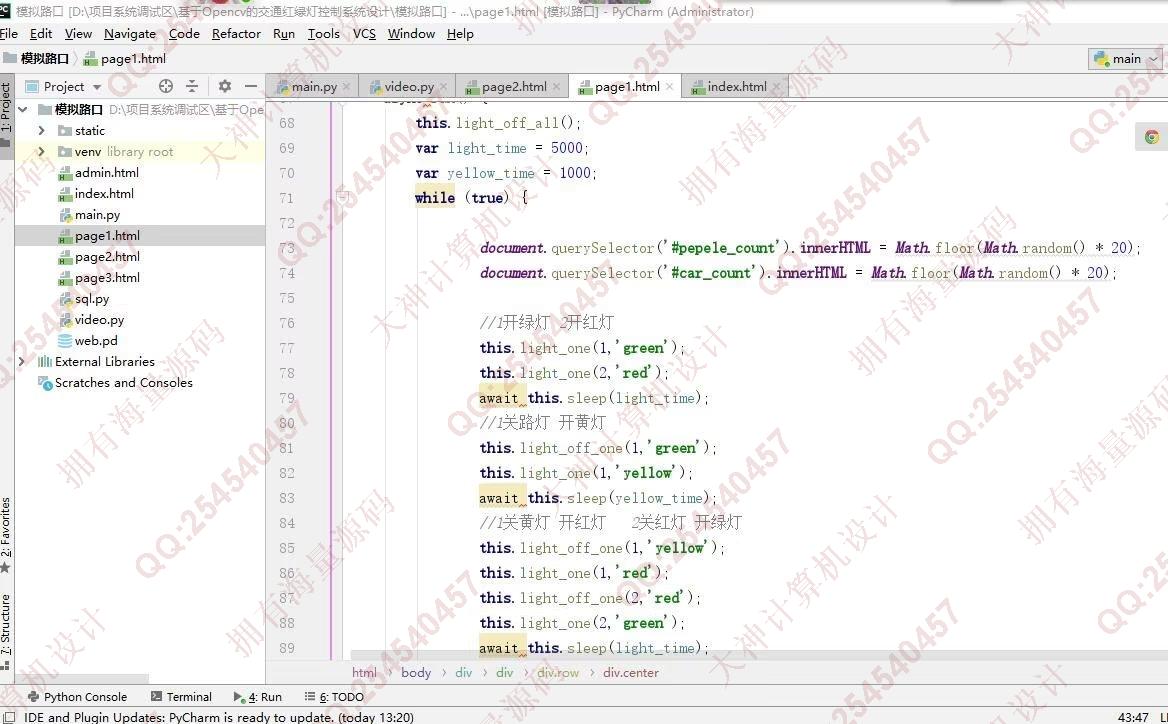Expand the venv library root folder
This screenshot has height=724, width=1168.
(x=42, y=151)
